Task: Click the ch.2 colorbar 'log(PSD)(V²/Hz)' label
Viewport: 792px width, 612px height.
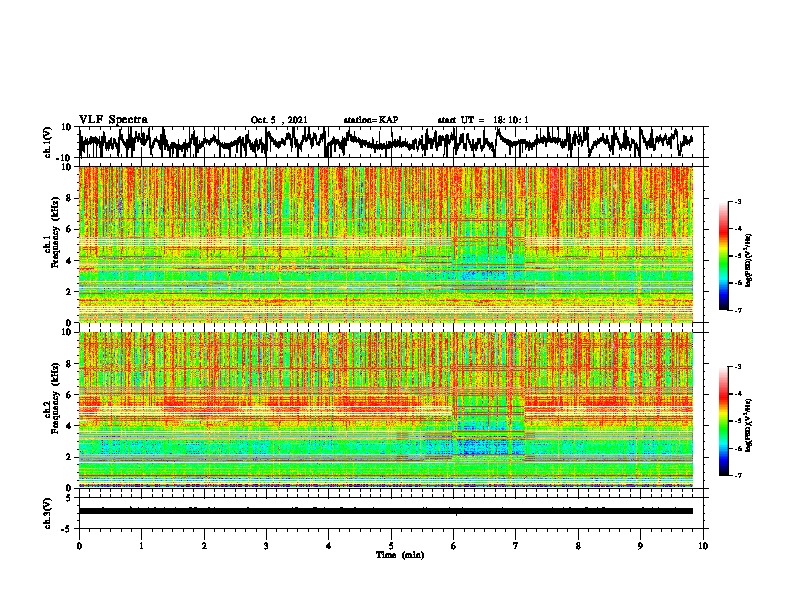Action: 748,425
